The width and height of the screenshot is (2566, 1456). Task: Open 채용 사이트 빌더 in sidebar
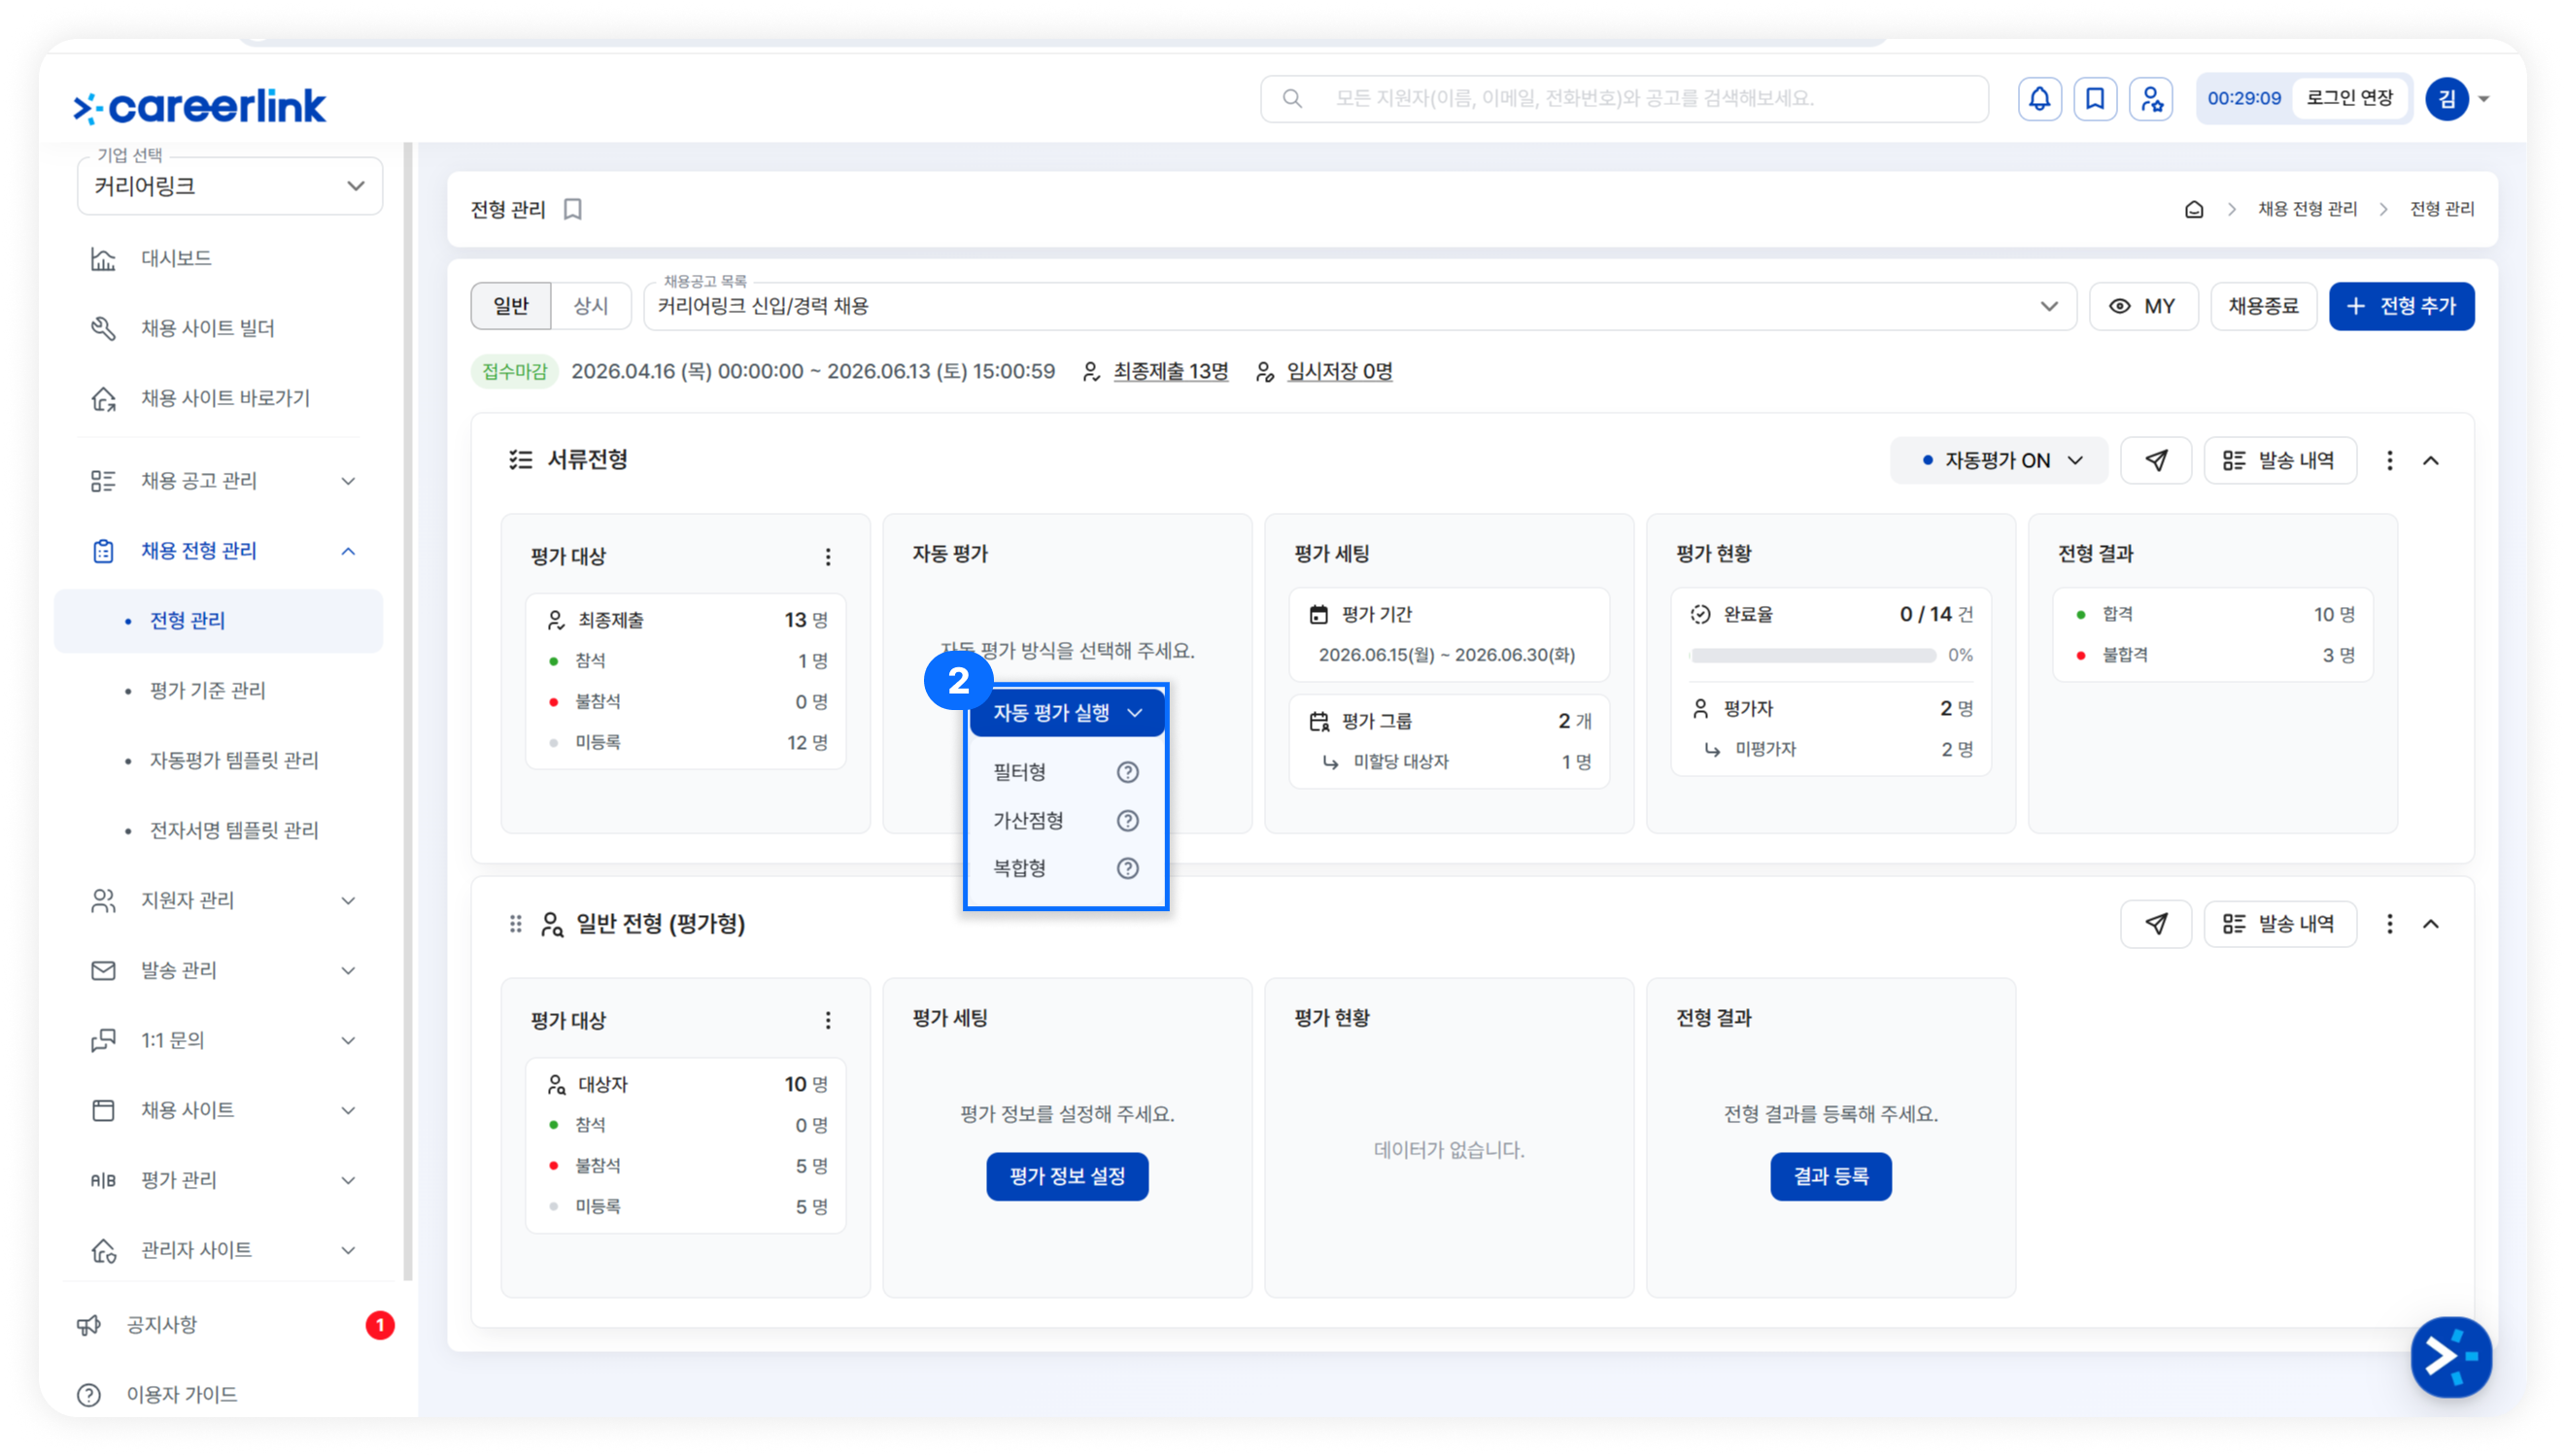(218, 328)
